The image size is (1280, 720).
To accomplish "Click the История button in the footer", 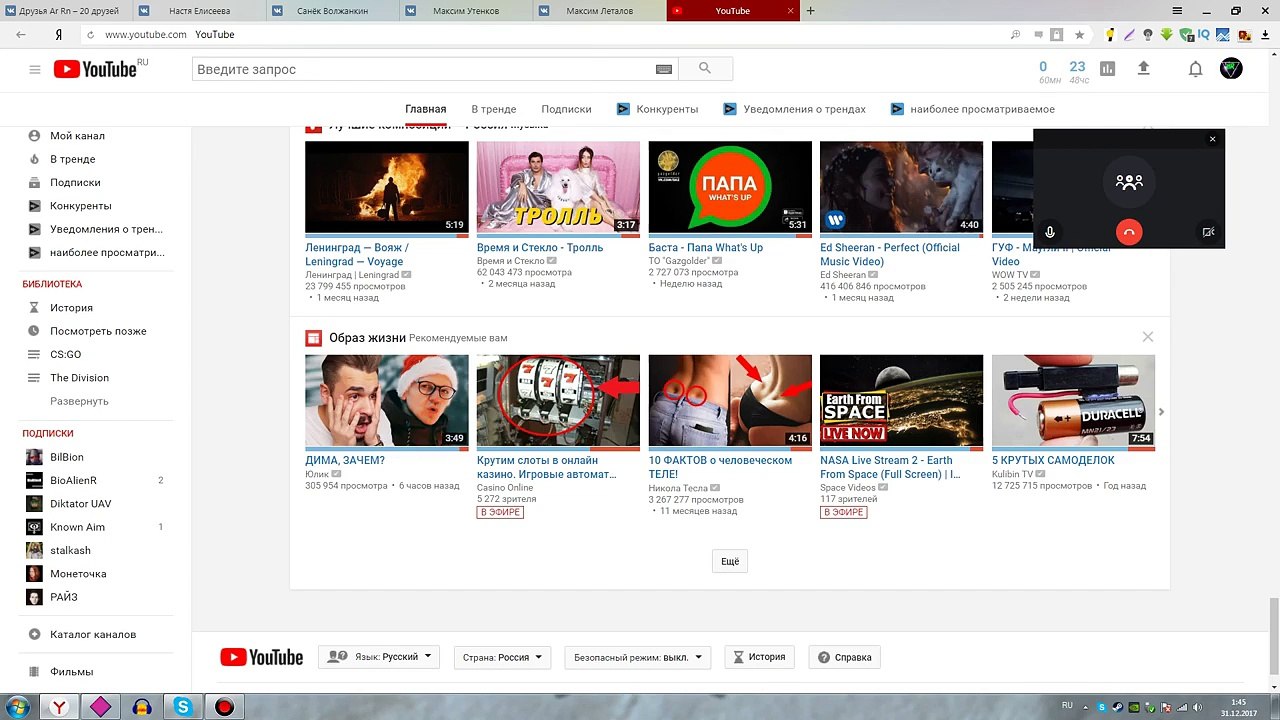I will tap(760, 657).
